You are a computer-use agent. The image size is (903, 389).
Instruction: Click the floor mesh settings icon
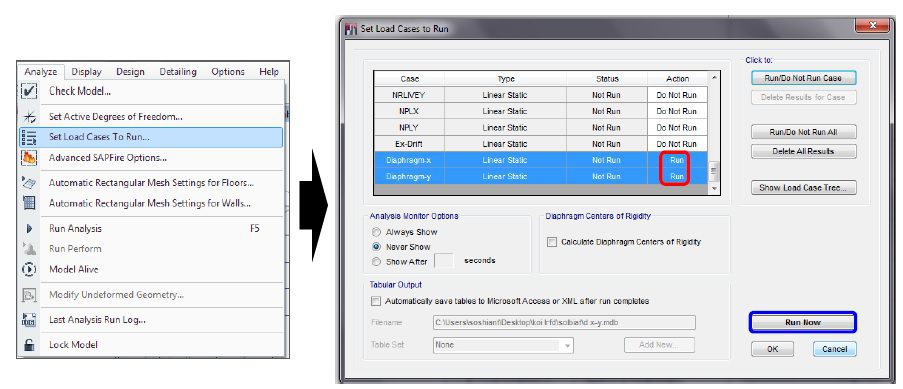[29, 183]
